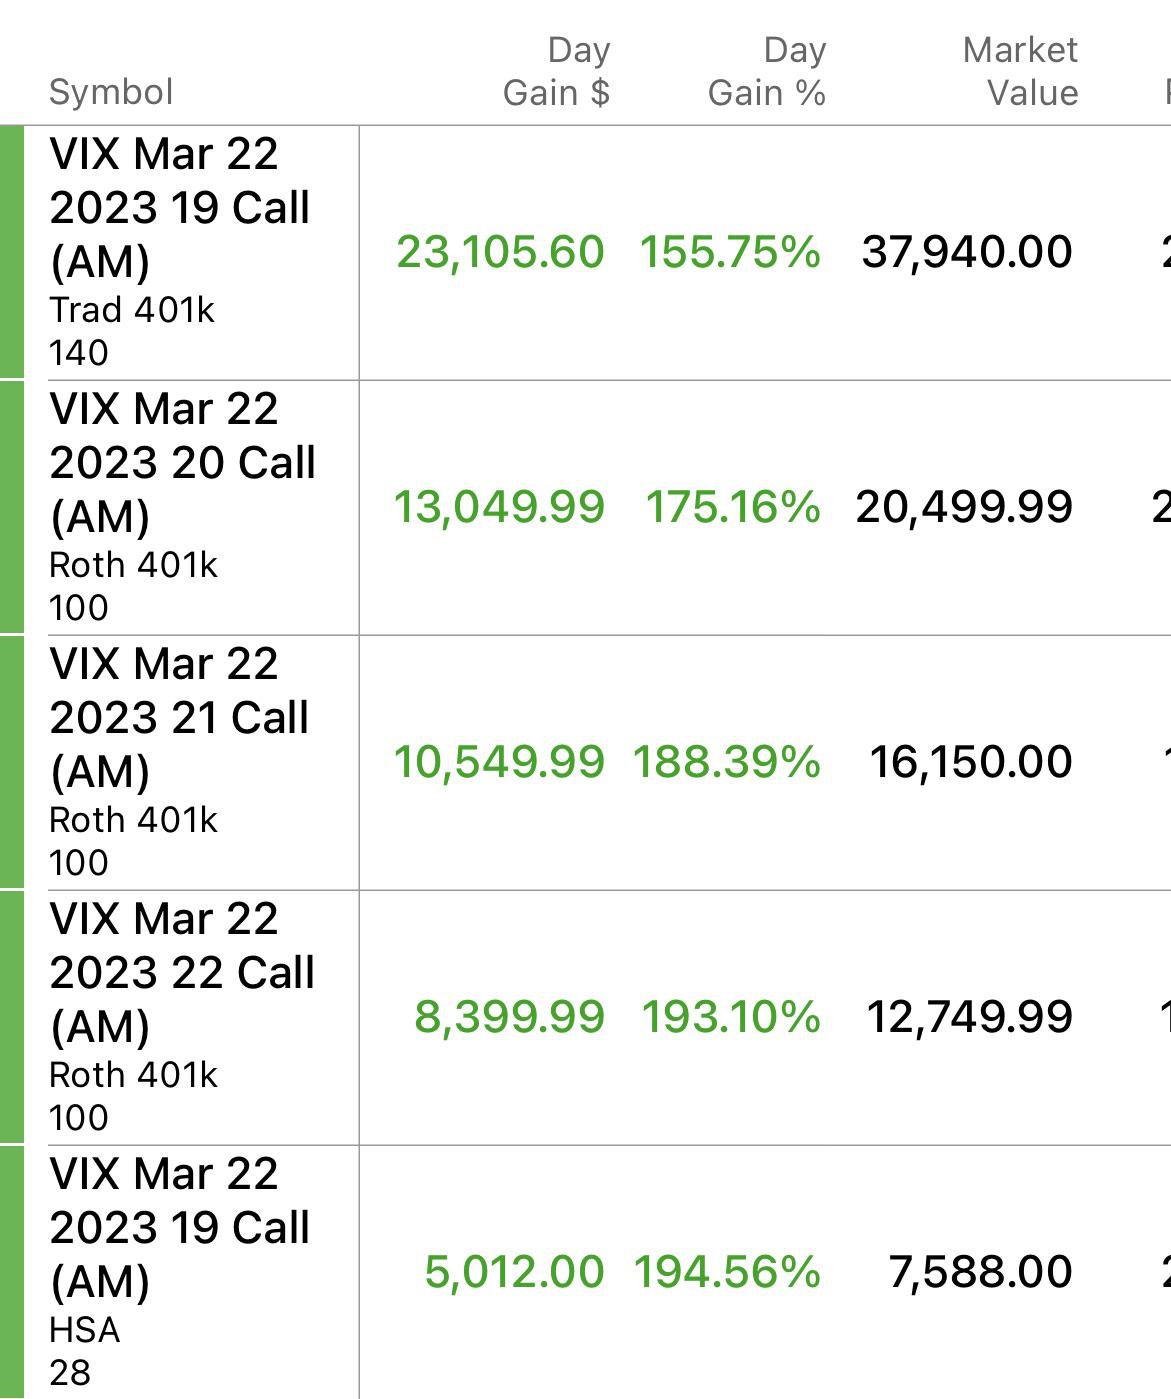Tap the 188.39% day gain percentage
The height and width of the screenshot is (1399, 1171).
pos(727,762)
